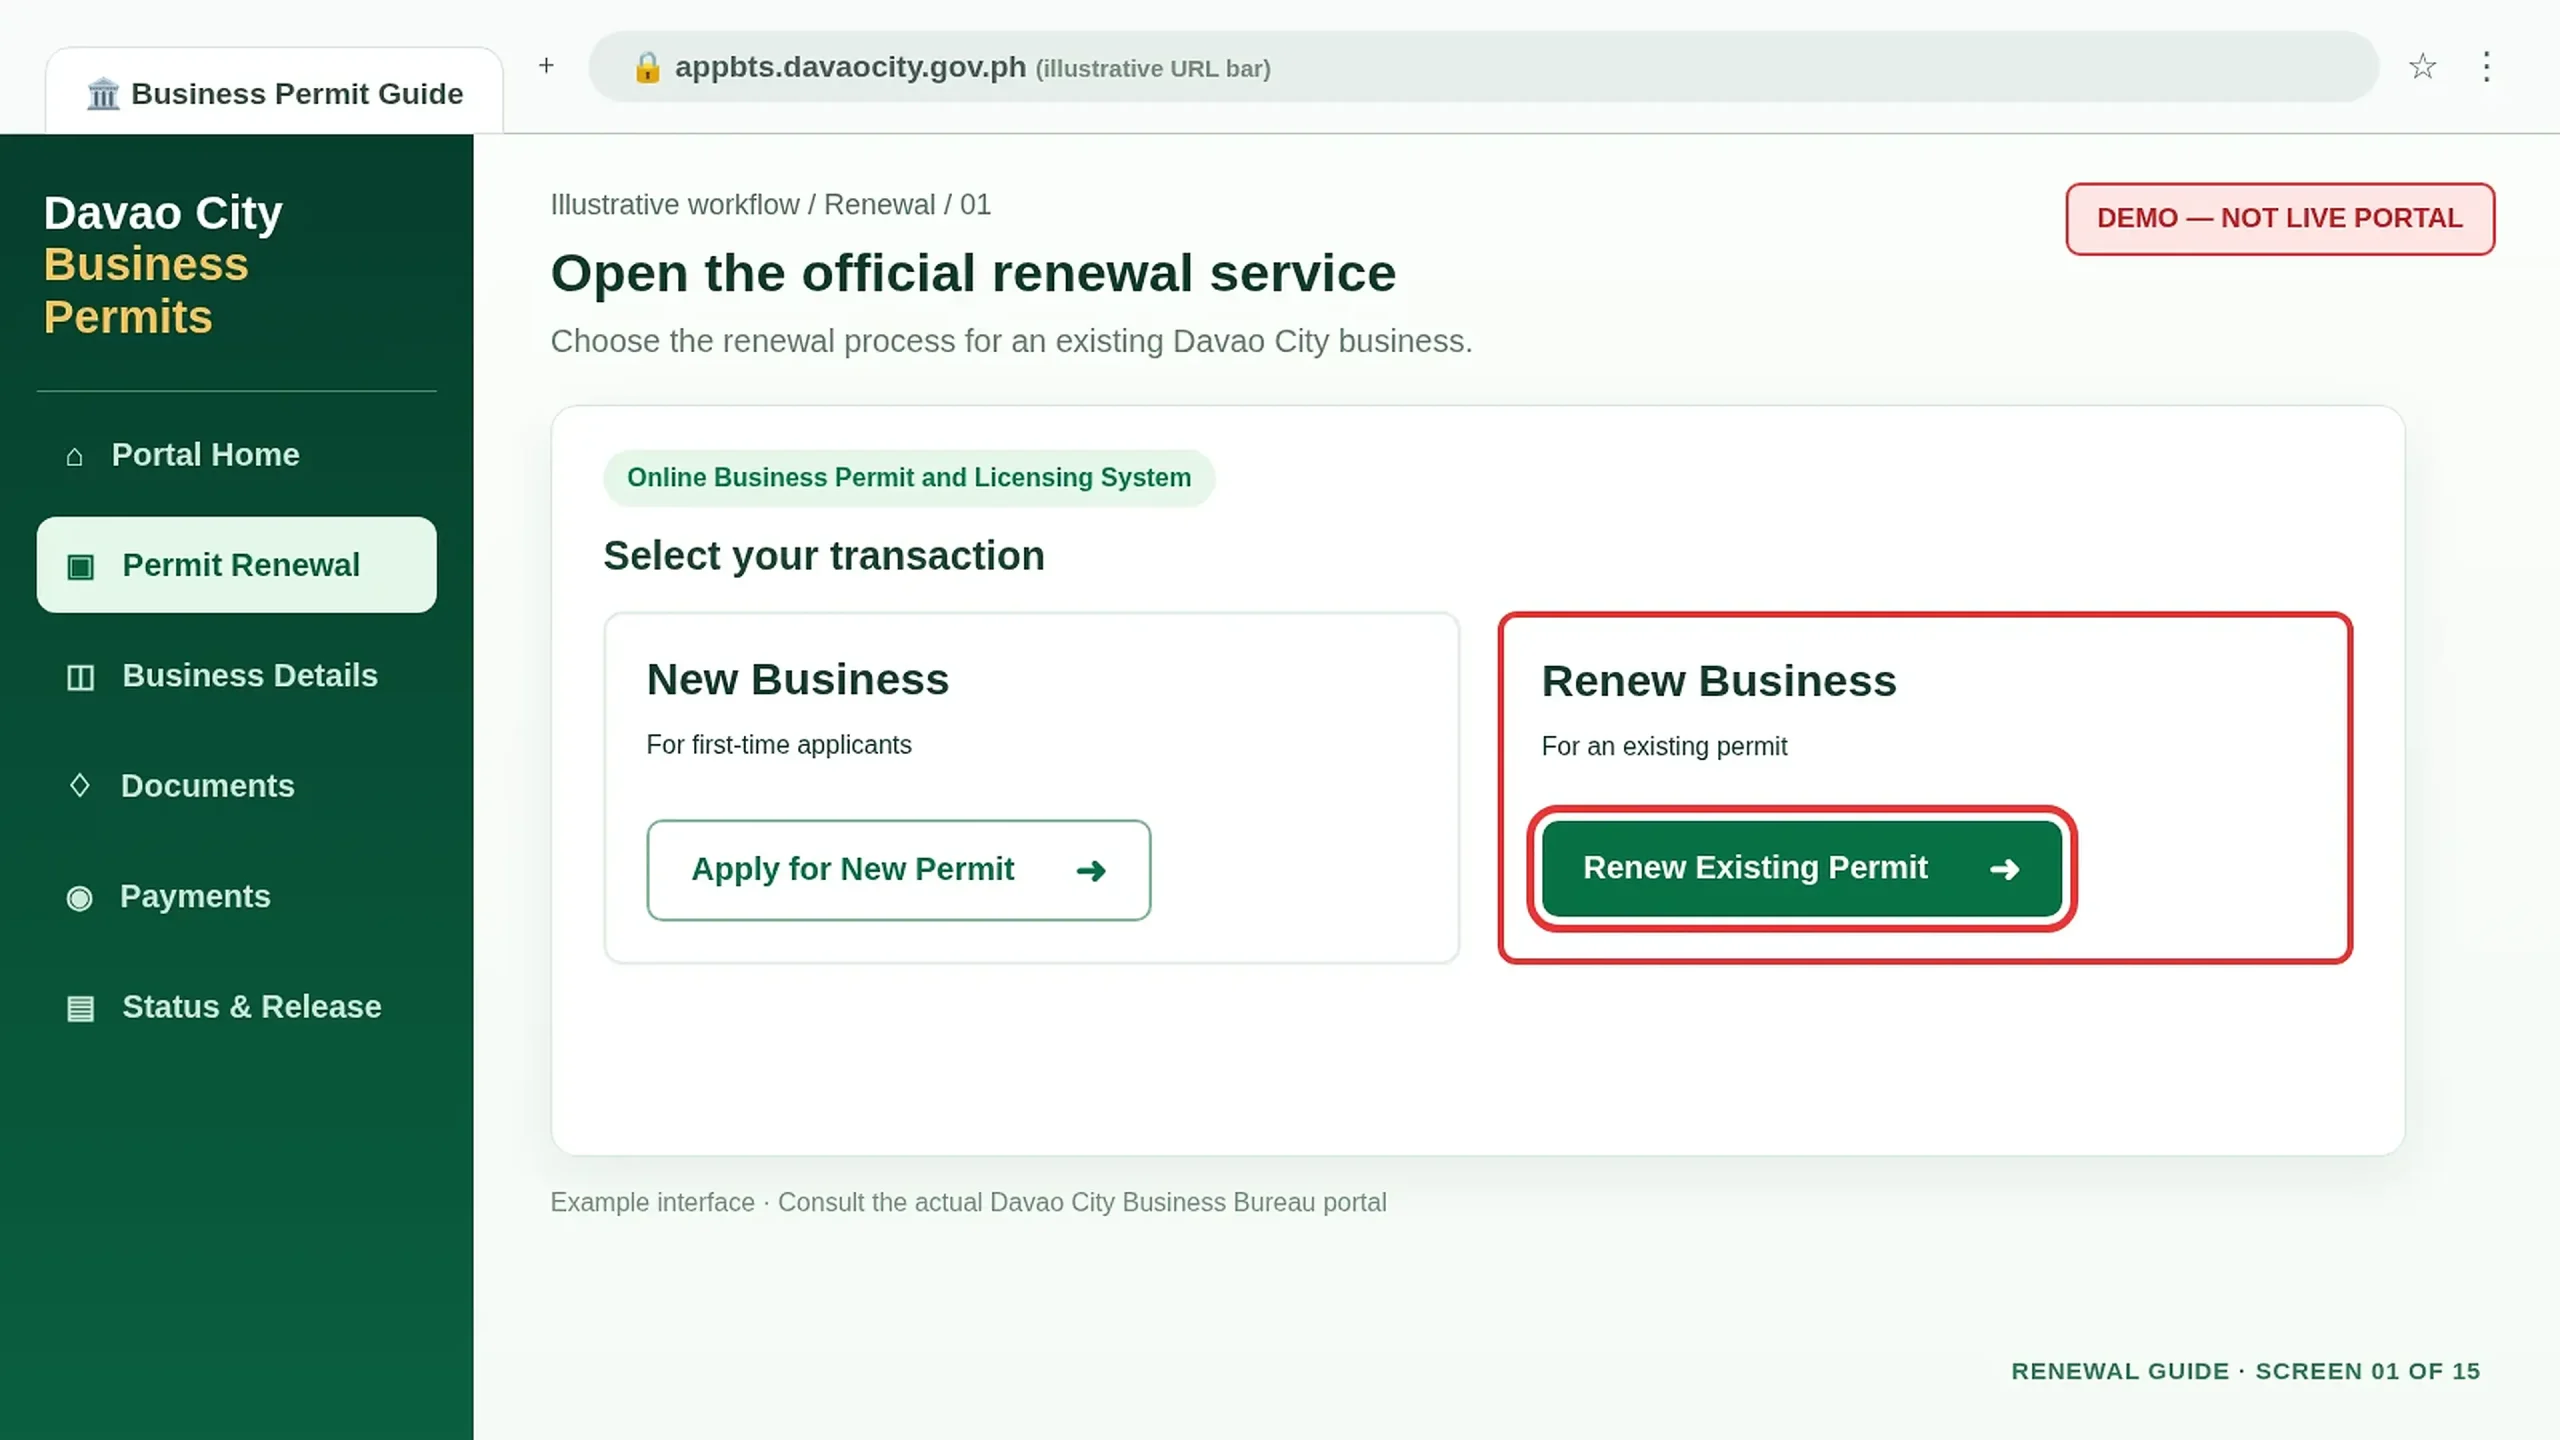Click the Payments circle icon
Screen dimensions: 2560x1440
click(79, 898)
